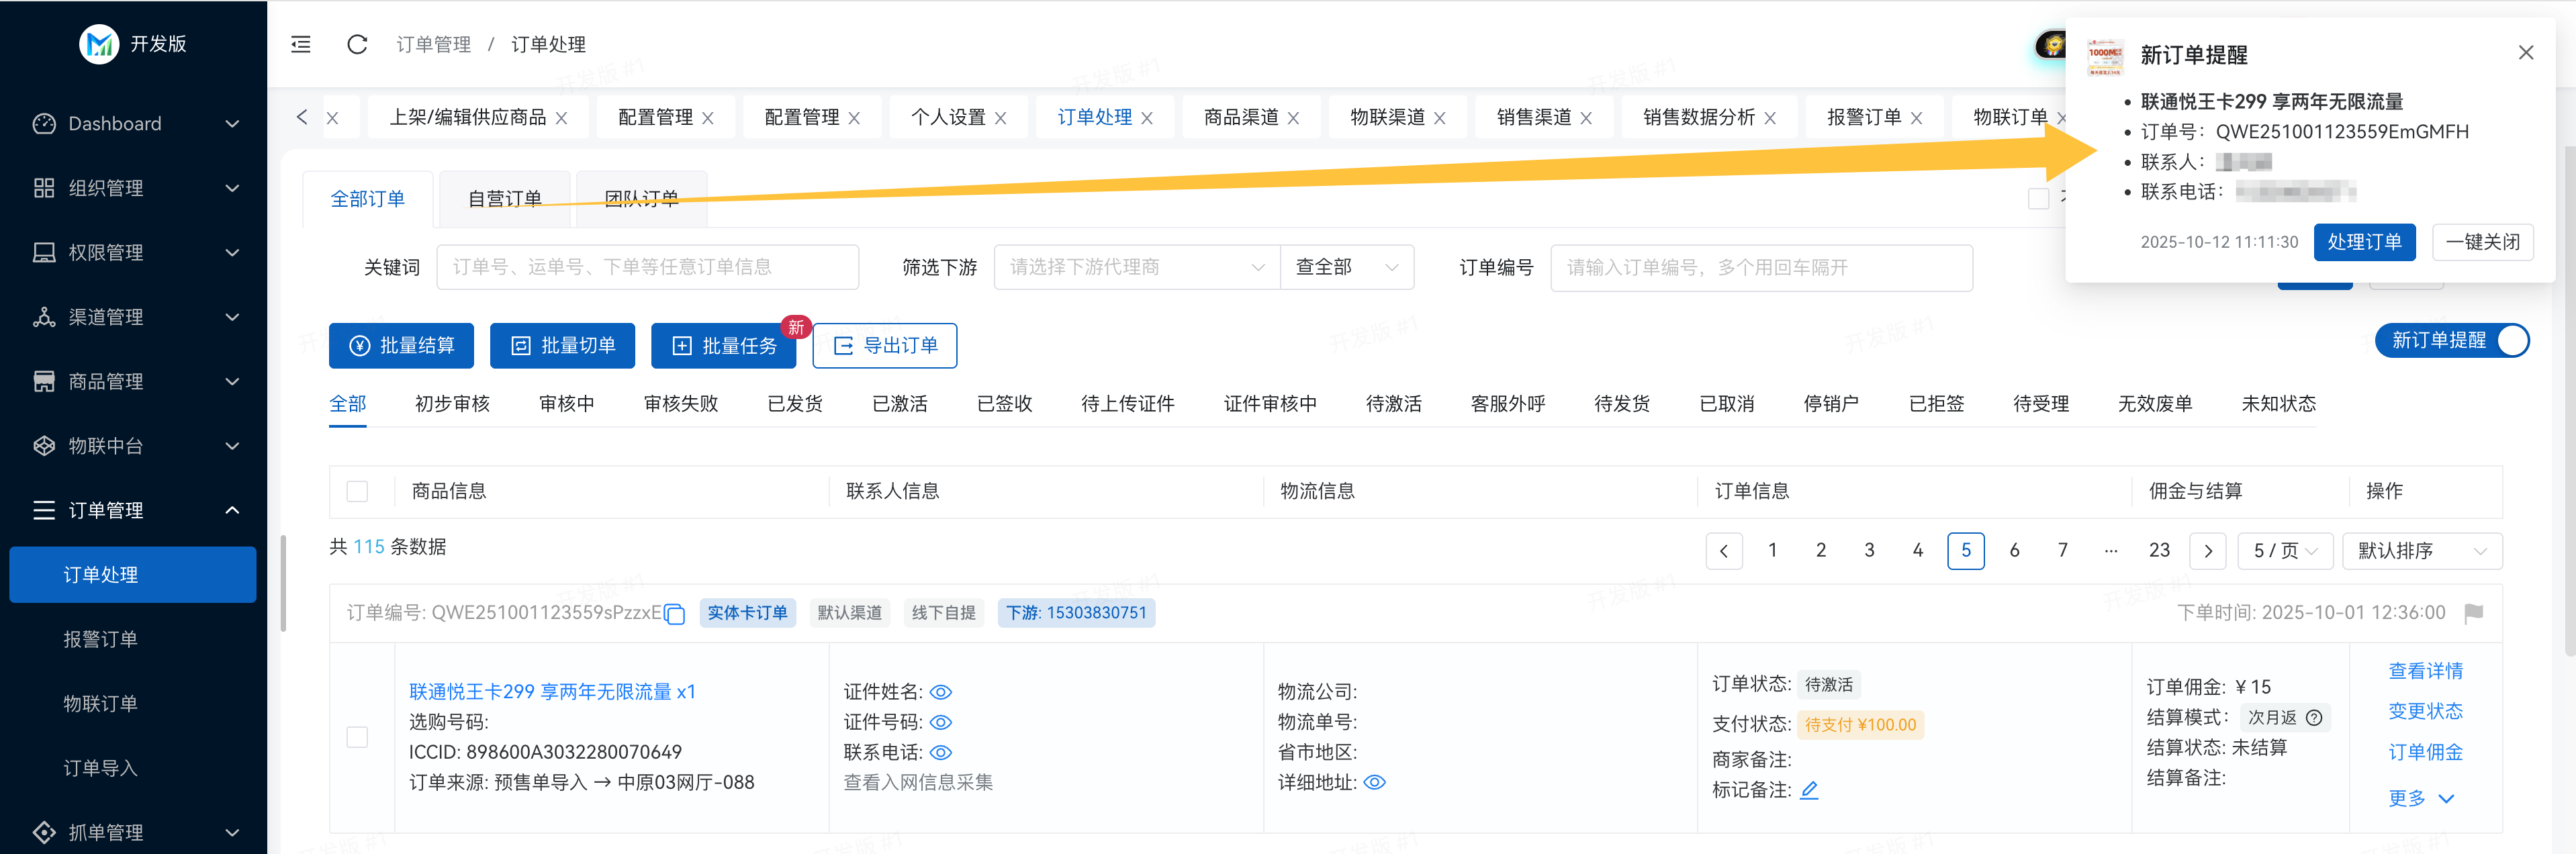Go to the next page of results

tap(2207, 551)
